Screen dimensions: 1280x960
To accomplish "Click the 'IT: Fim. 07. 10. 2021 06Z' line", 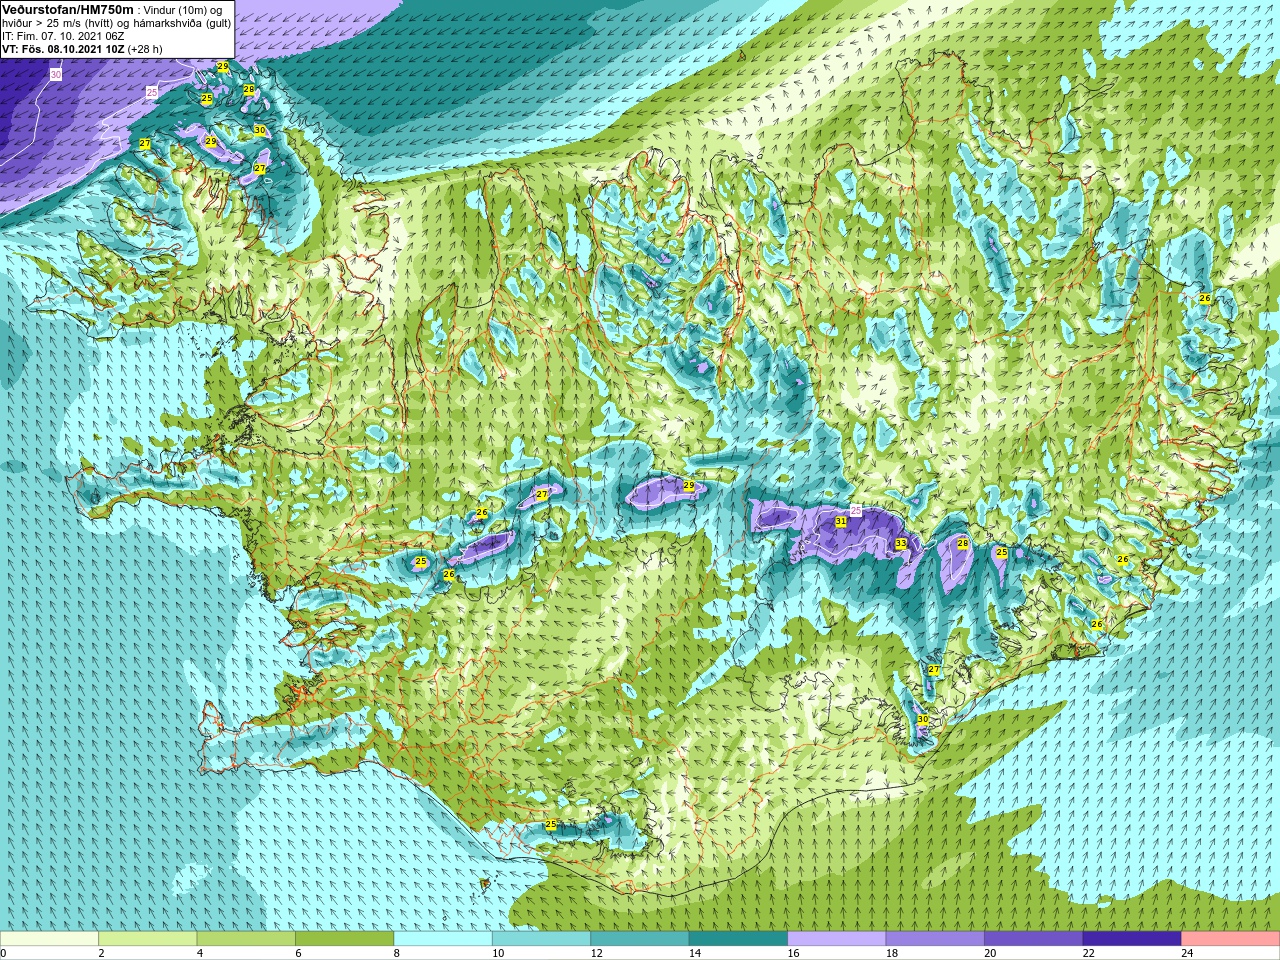I will point(63,36).
